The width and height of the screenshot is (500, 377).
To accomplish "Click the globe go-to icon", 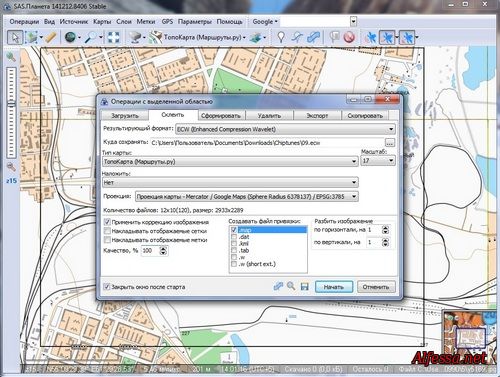I will pos(70,37).
